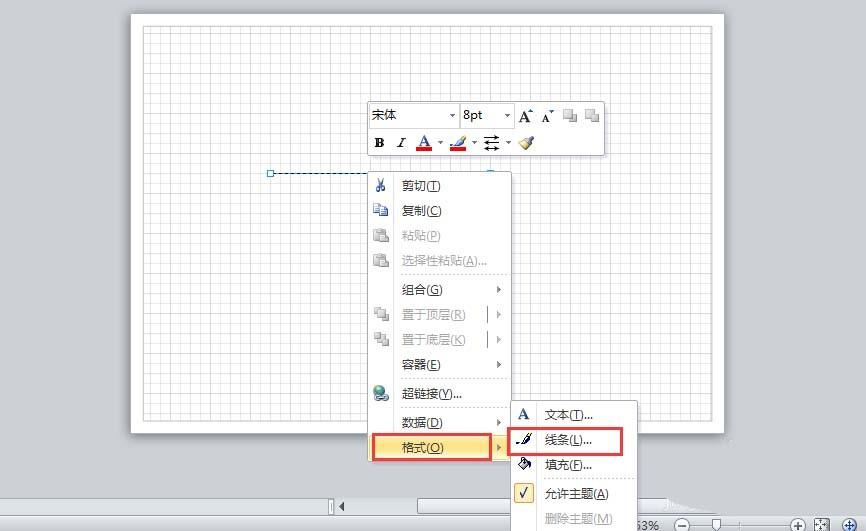Open the 宋体 font name dropdown
This screenshot has height=531, width=866.
click(x=452, y=115)
